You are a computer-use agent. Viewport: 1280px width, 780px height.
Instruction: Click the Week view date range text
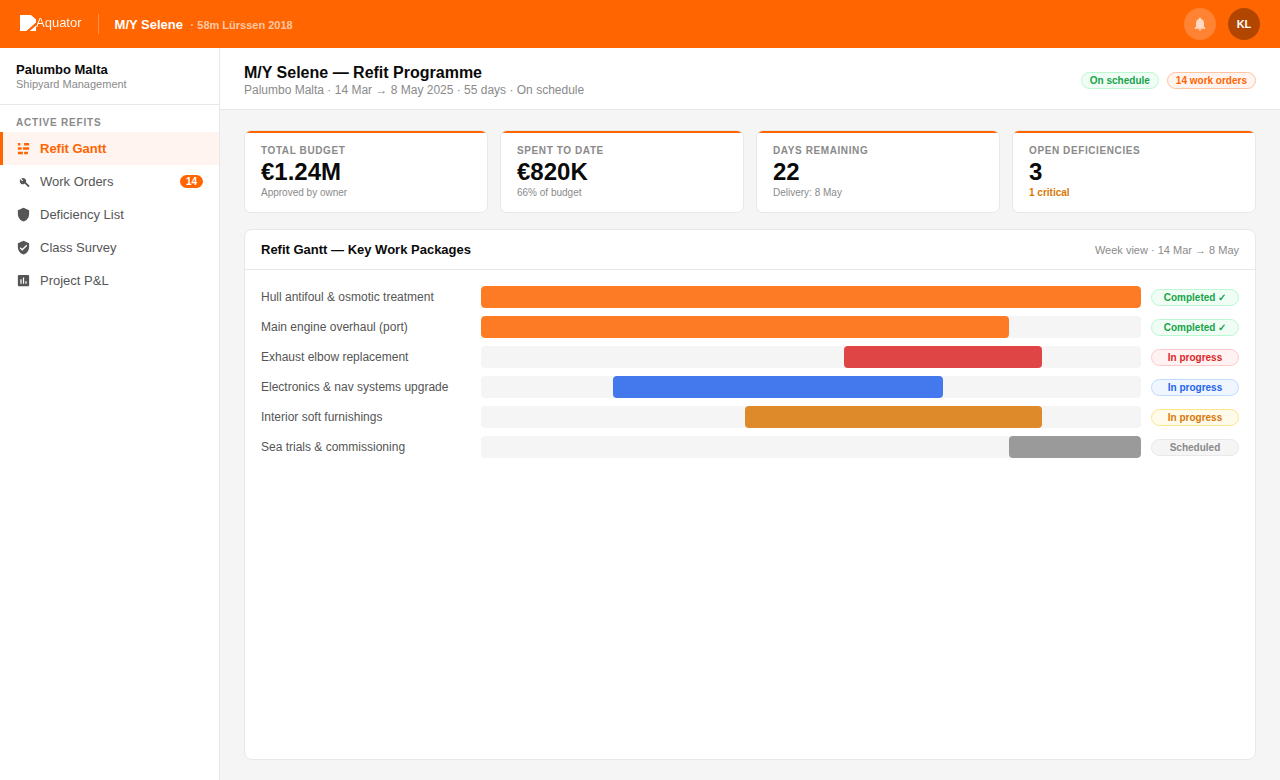(x=1167, y=250)
